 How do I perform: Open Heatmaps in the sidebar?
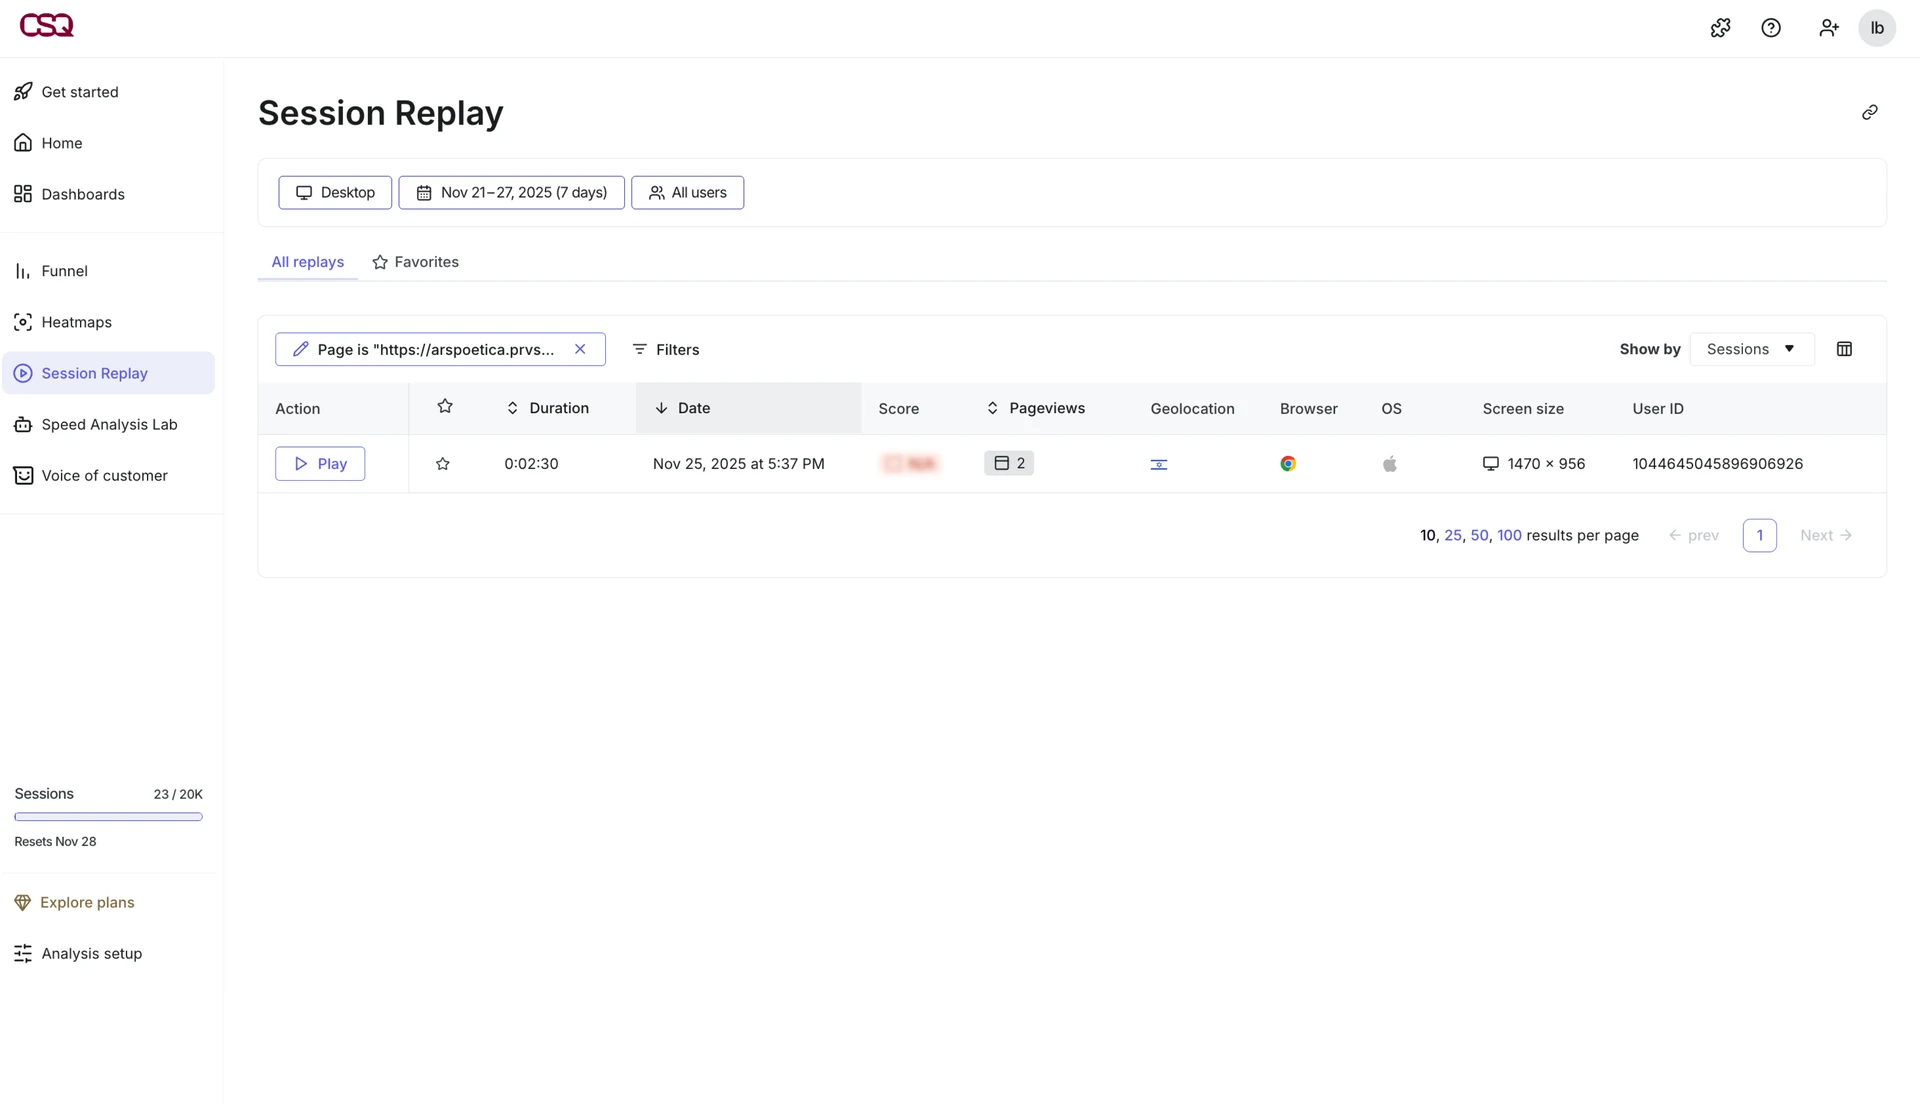pyautogui.click(x=108, y=322)
